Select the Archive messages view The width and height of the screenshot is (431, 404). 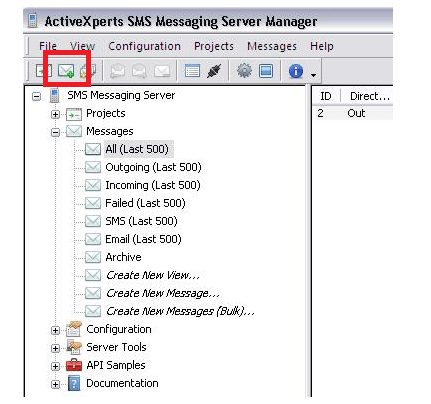(x=123, y=257)
